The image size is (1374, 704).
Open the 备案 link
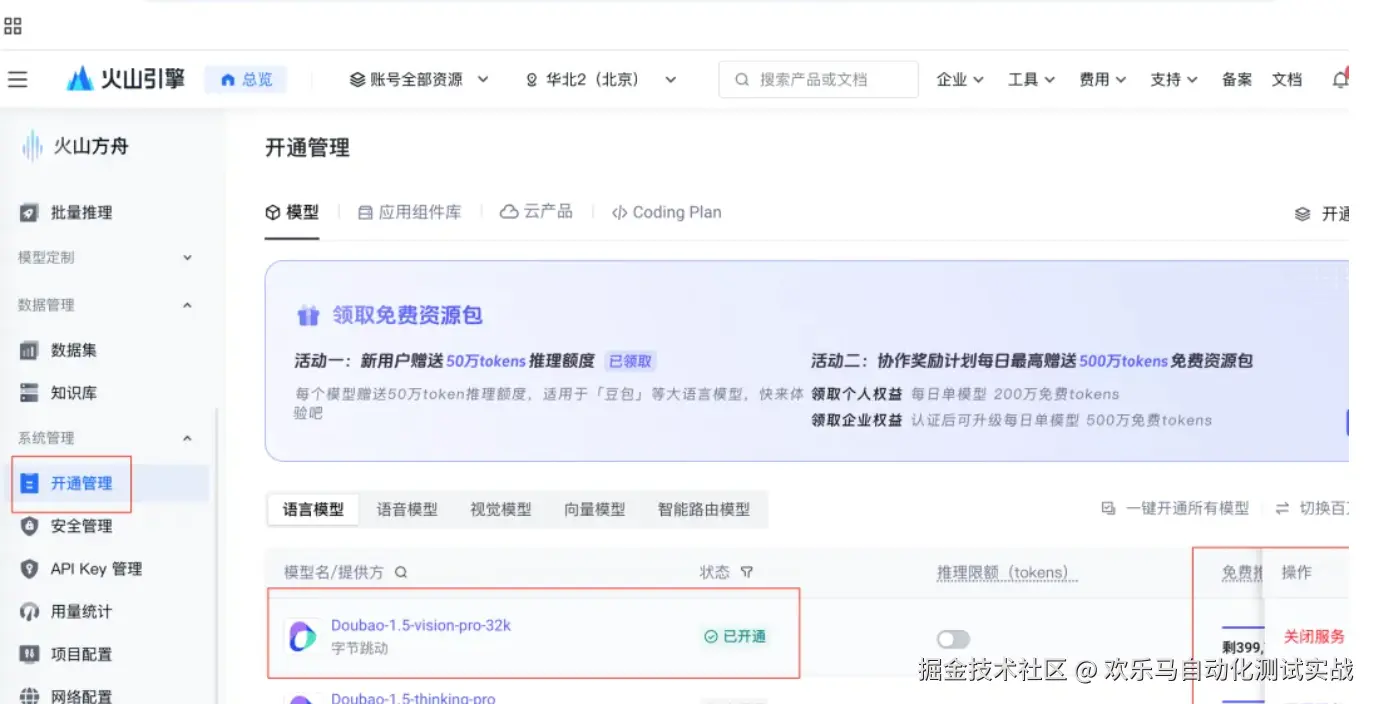coord(1236,79)
